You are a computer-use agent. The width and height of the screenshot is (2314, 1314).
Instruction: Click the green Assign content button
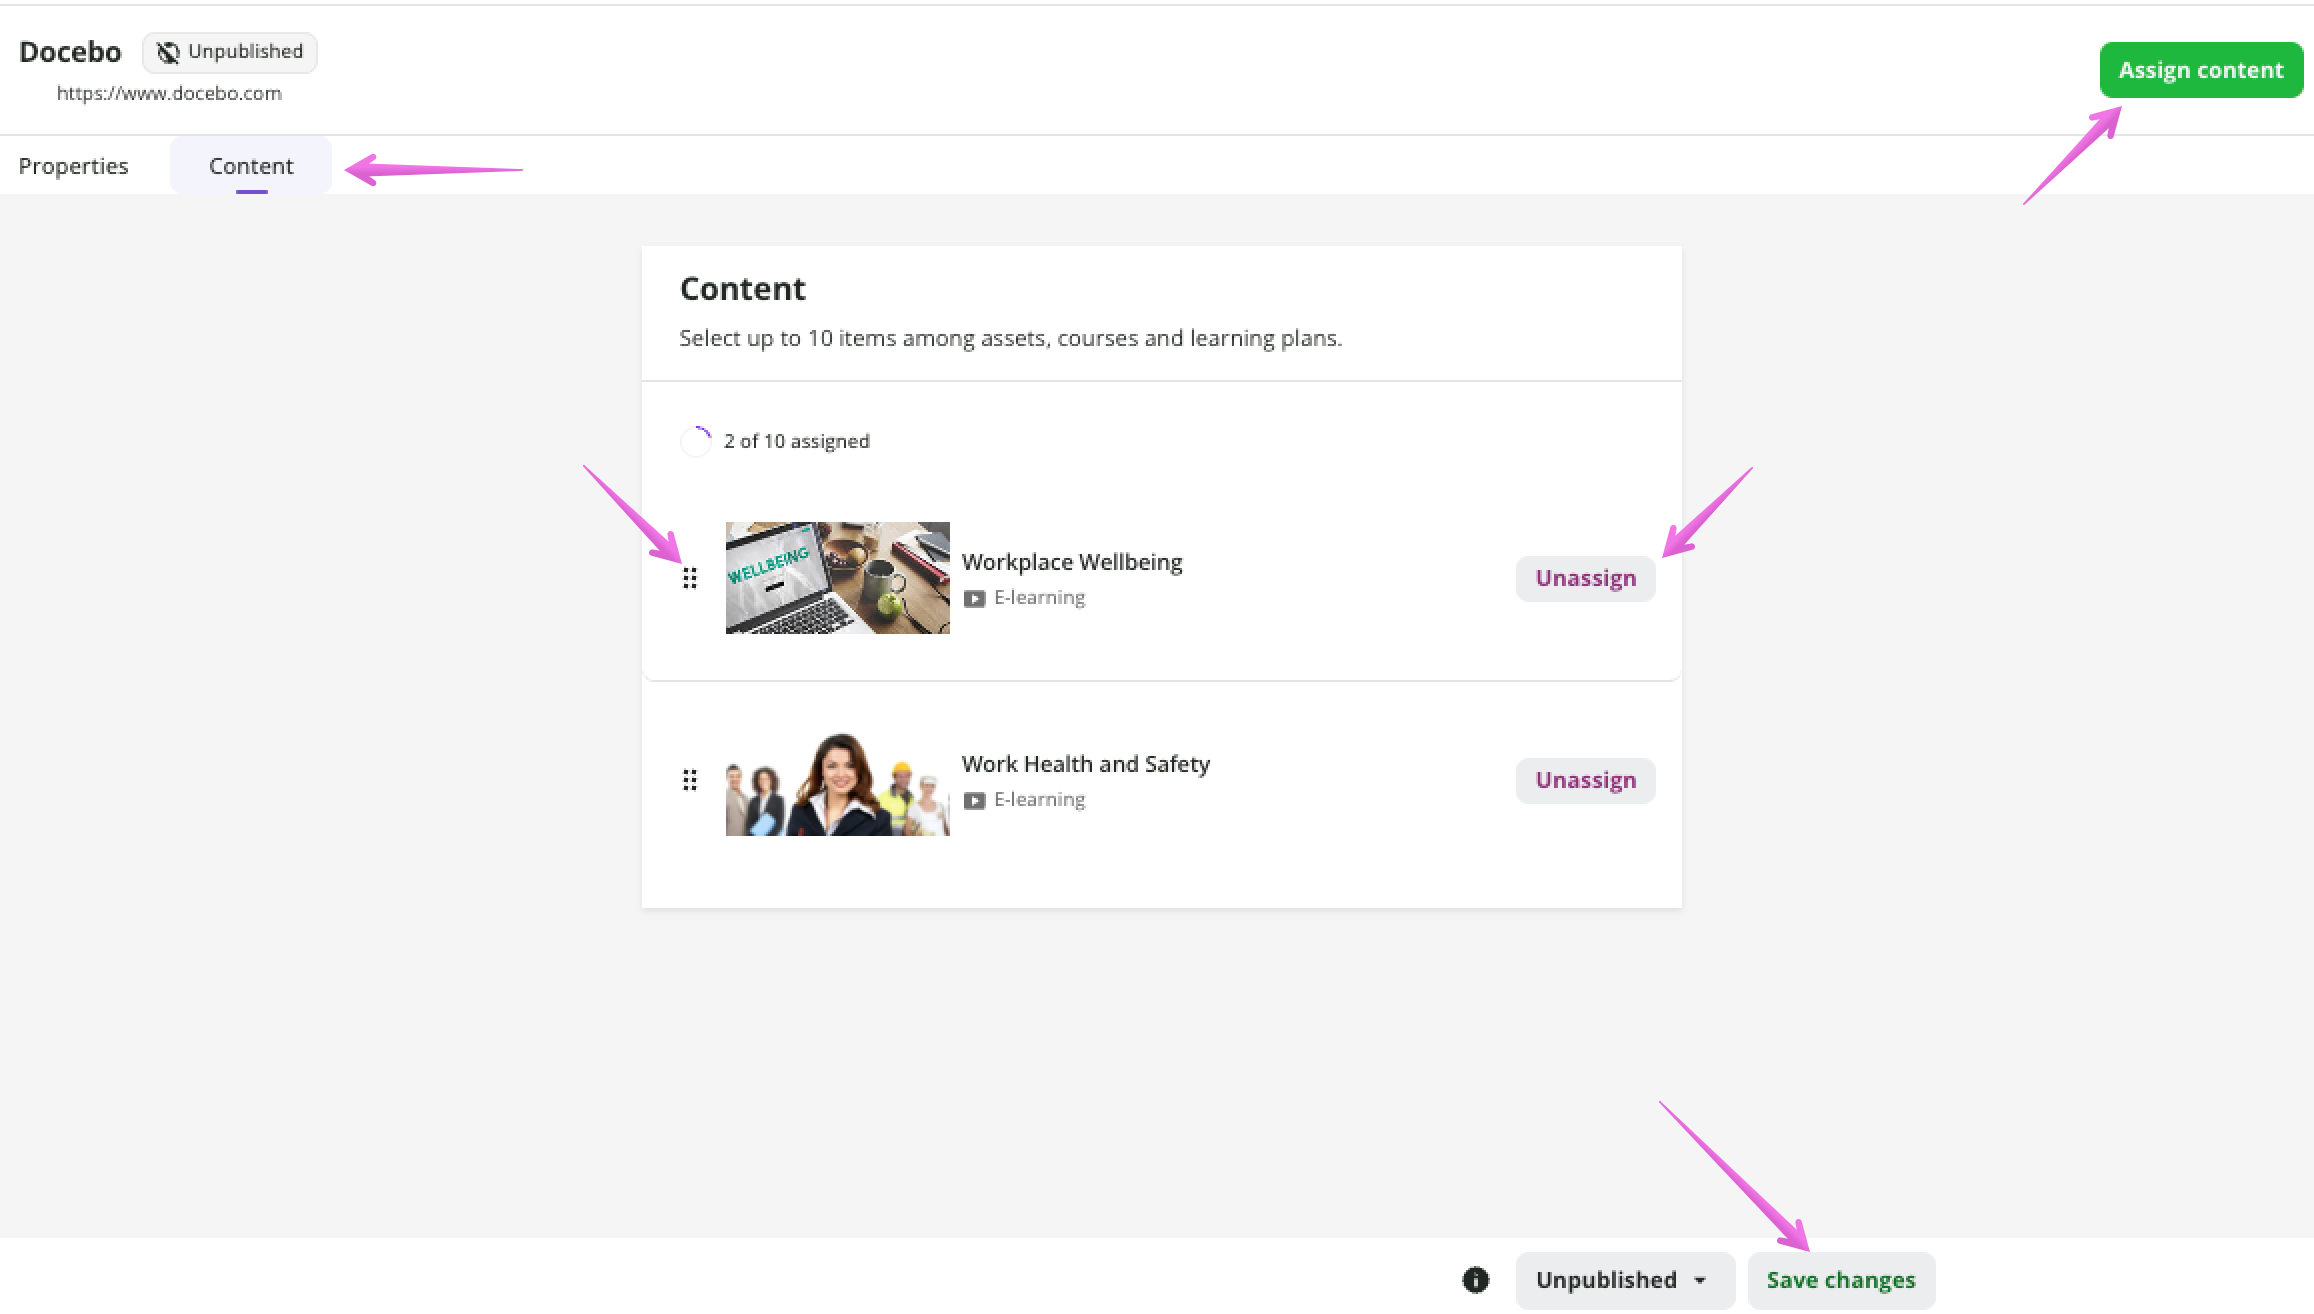[x=2201, y=69]
